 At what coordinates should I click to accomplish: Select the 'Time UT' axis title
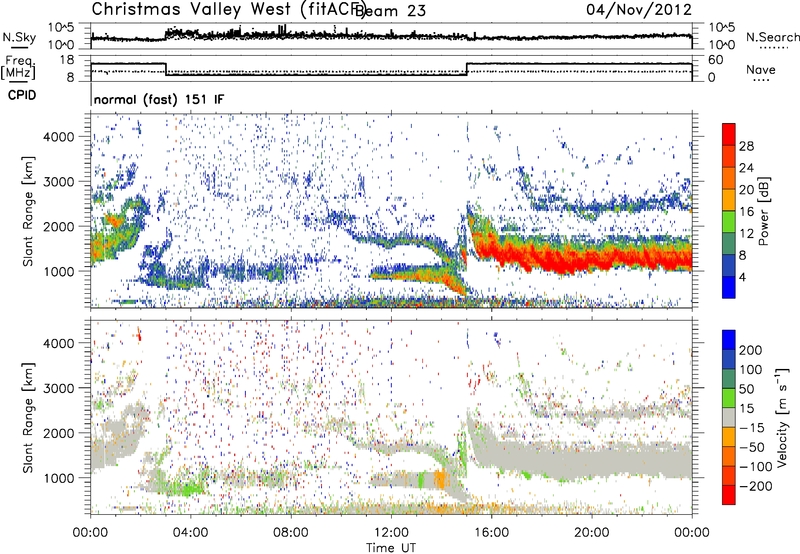391,548
